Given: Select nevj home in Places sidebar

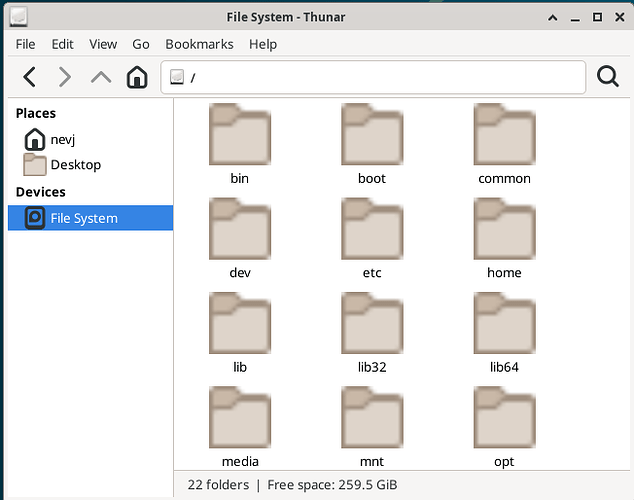Looking at the screenshot, I should point(62,139).
